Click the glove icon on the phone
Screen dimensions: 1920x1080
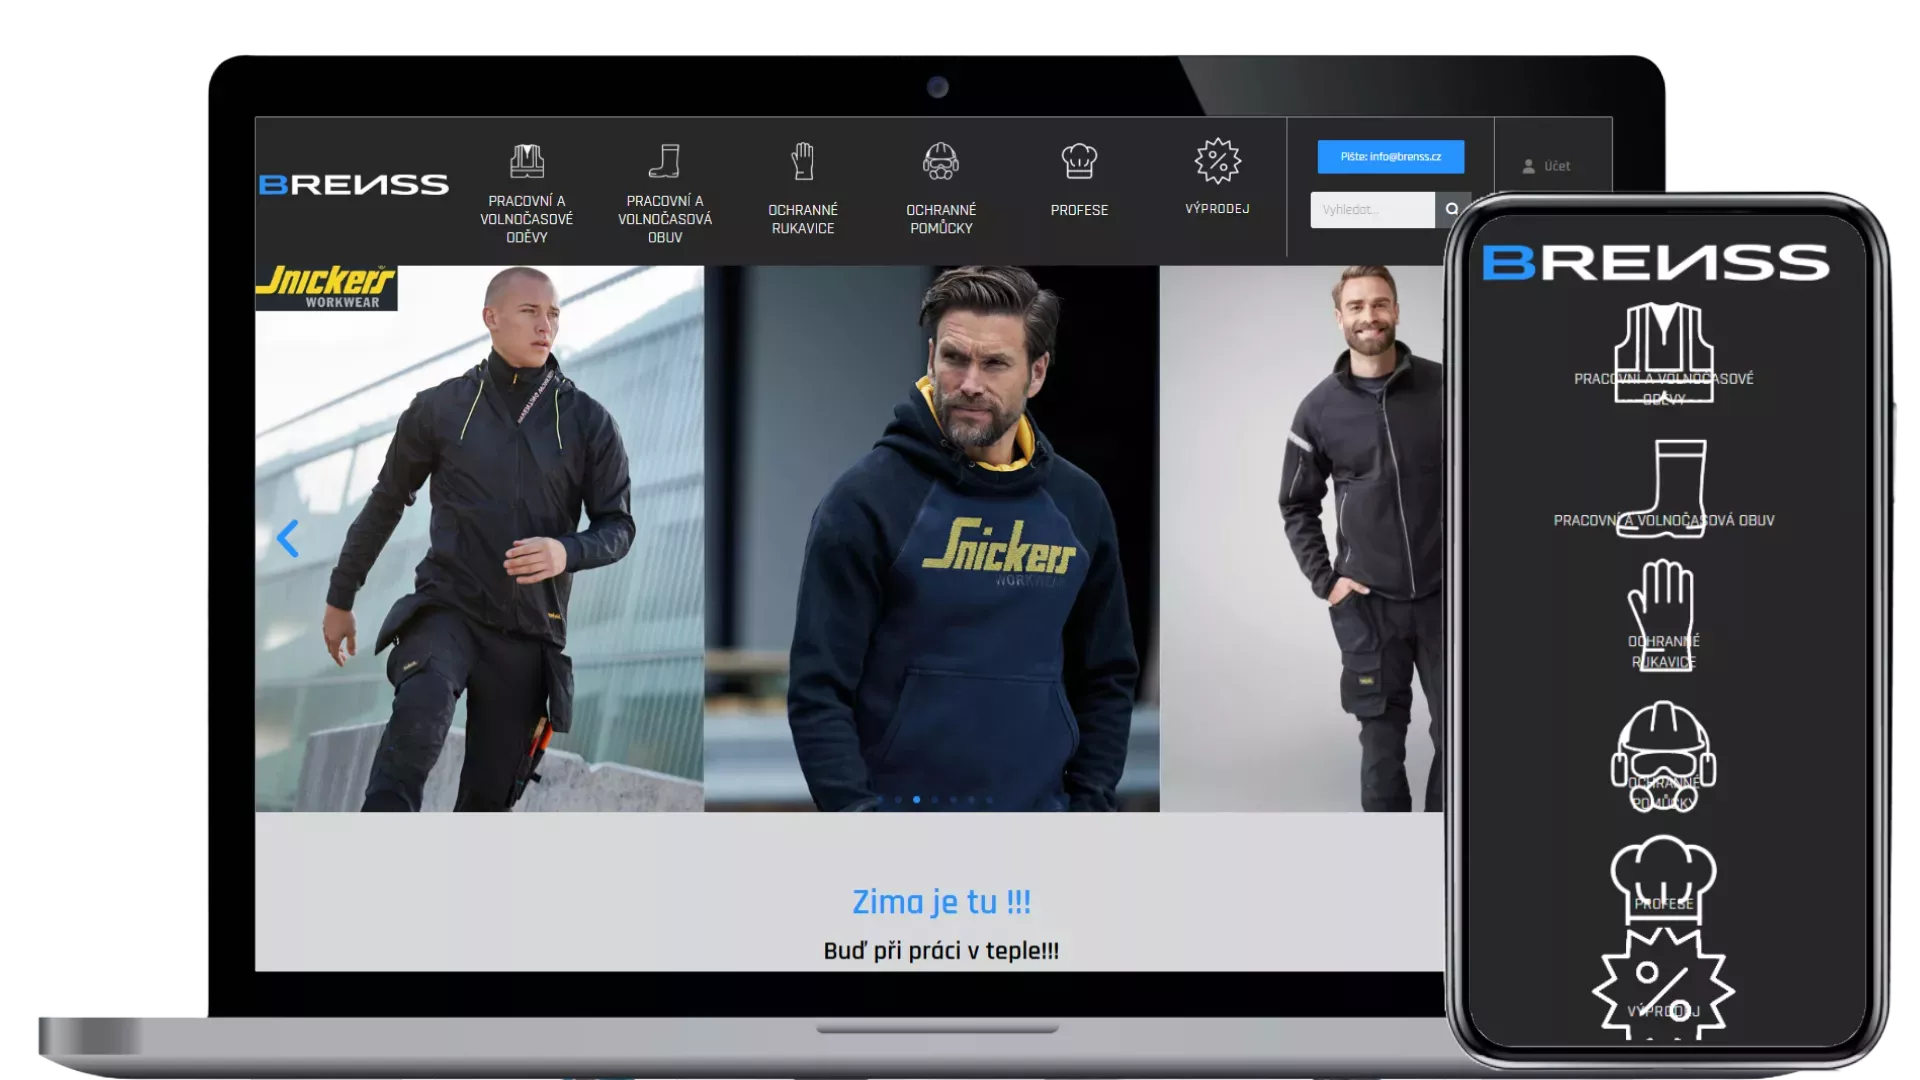click(x=1661, y=614)
